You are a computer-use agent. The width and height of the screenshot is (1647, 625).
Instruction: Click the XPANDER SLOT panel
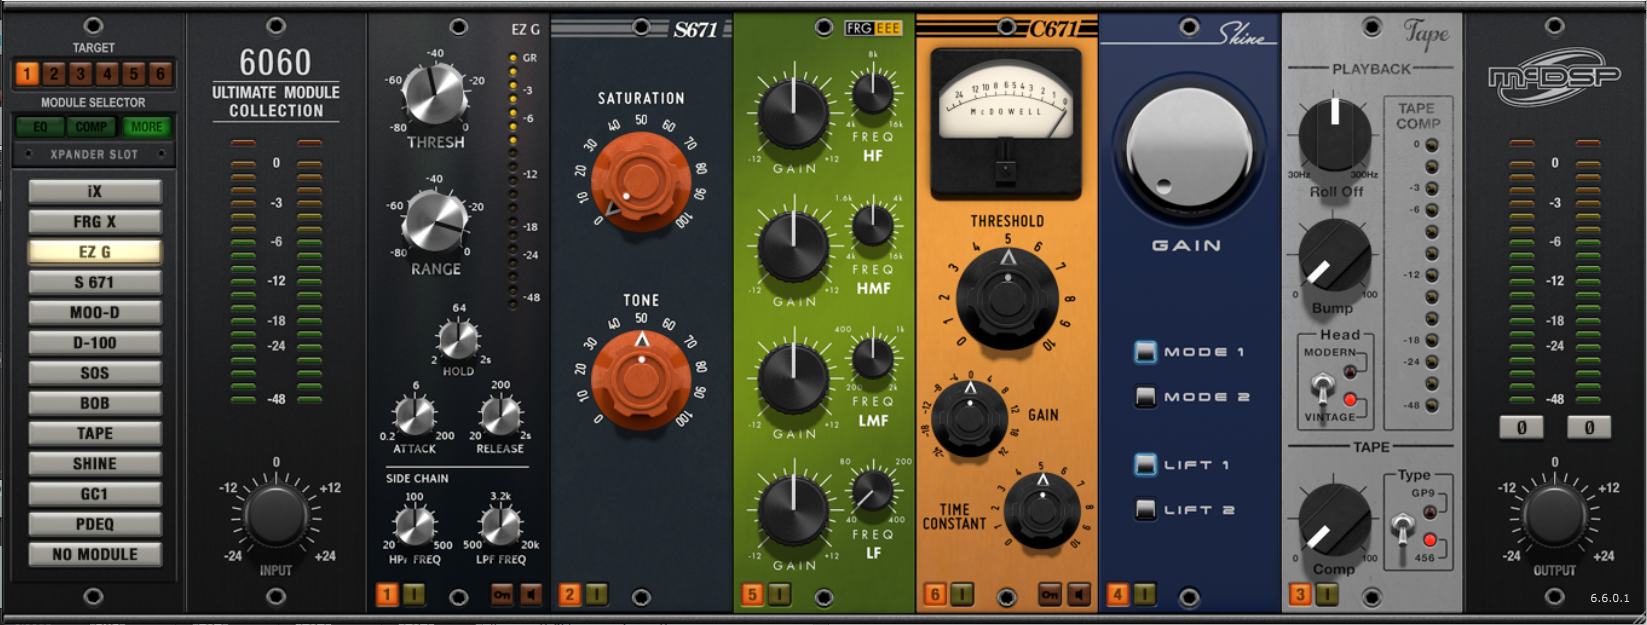94,155
